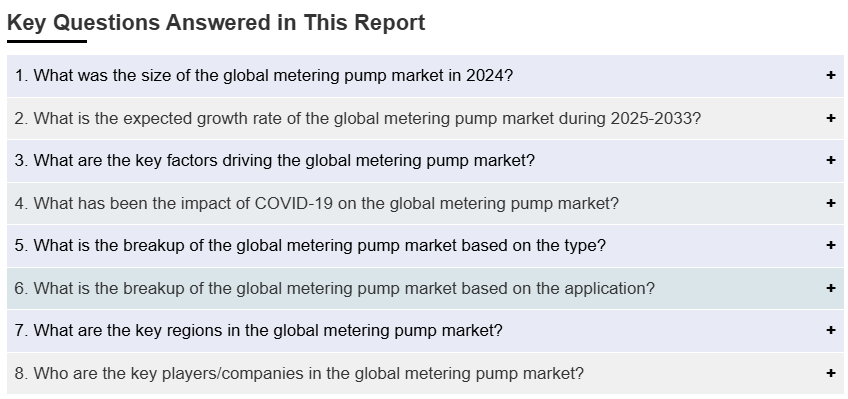
Task: Click plus icon beside breakup by type question
Action: pos(831,245)
